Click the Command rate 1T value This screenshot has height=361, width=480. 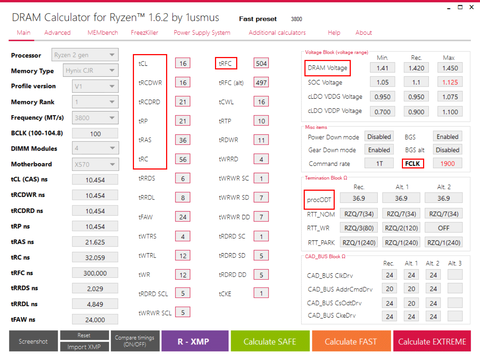point(379,163)
